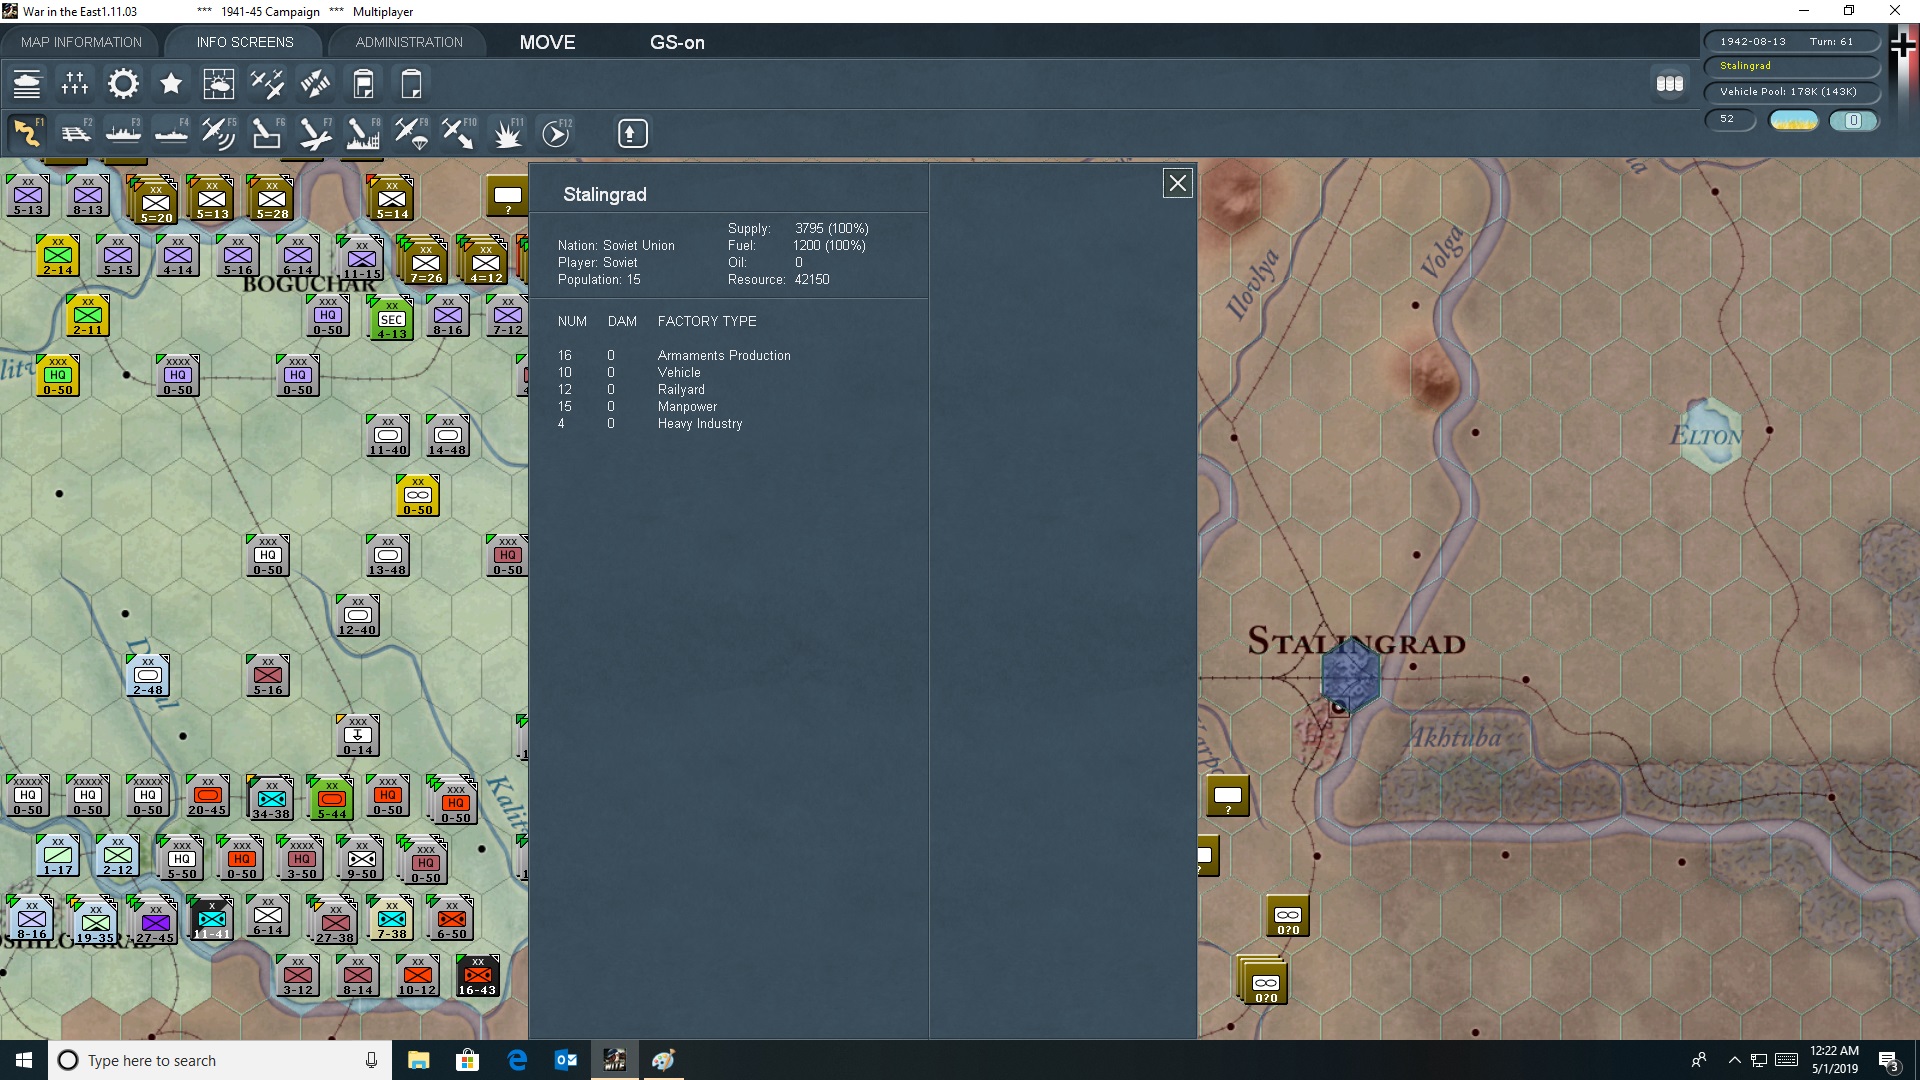Screen dimensions: 1920x1080
Task: Click the MOVE mode label
Action: click(547, 42)
